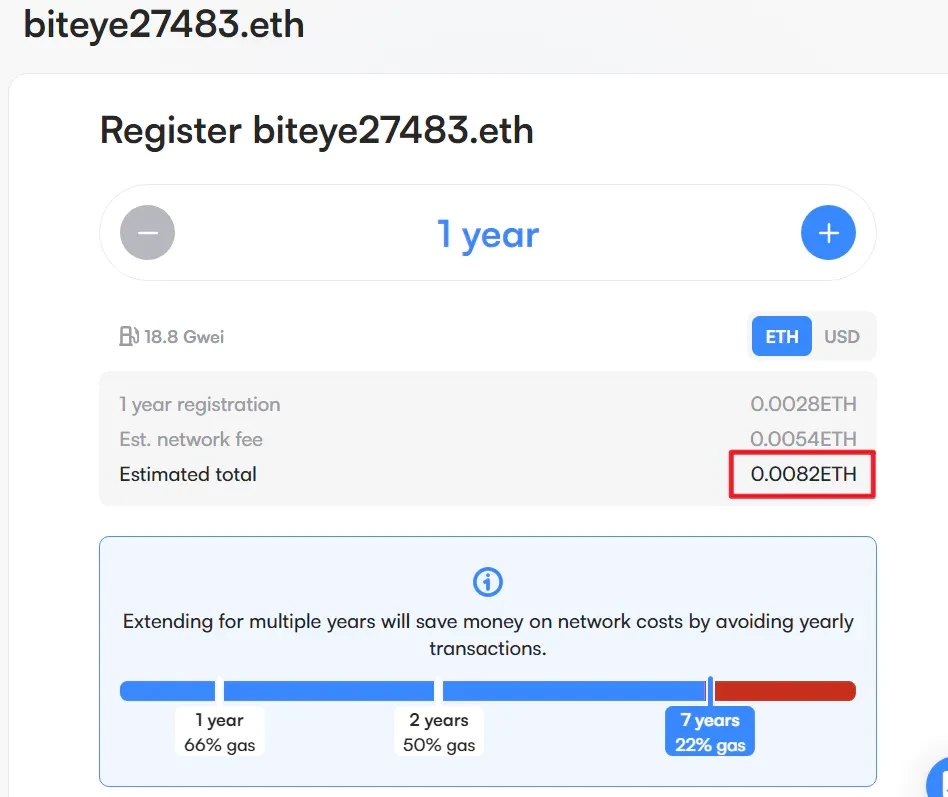
Task: Click the first blue segment of the gas bar
Action: pos(167,691)
